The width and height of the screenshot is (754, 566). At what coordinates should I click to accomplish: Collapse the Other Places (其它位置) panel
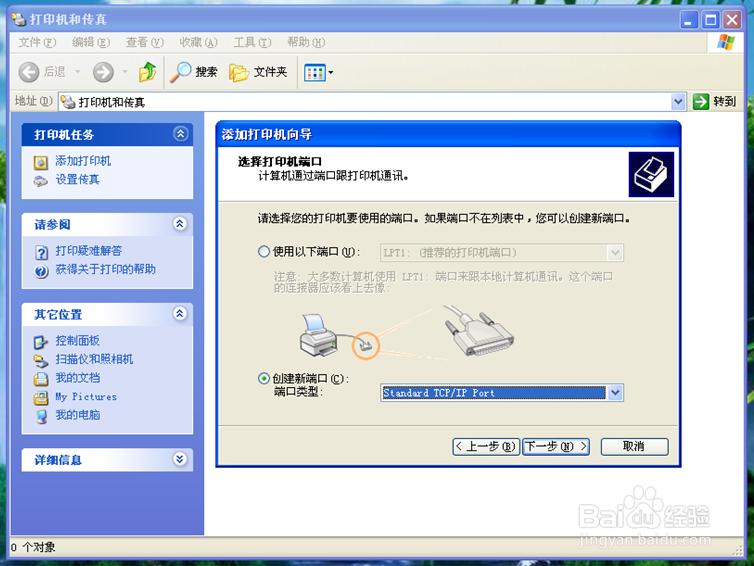(180, 314)
